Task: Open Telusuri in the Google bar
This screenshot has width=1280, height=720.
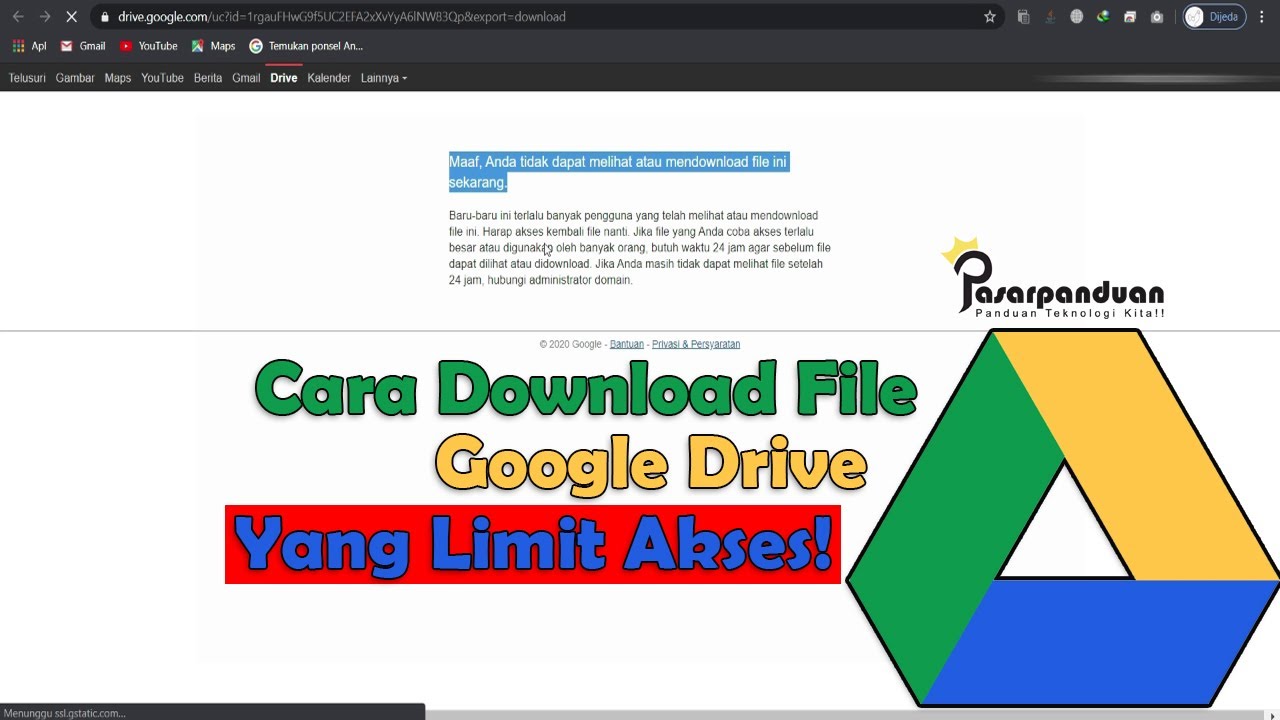Action: [x=27, y=78]
